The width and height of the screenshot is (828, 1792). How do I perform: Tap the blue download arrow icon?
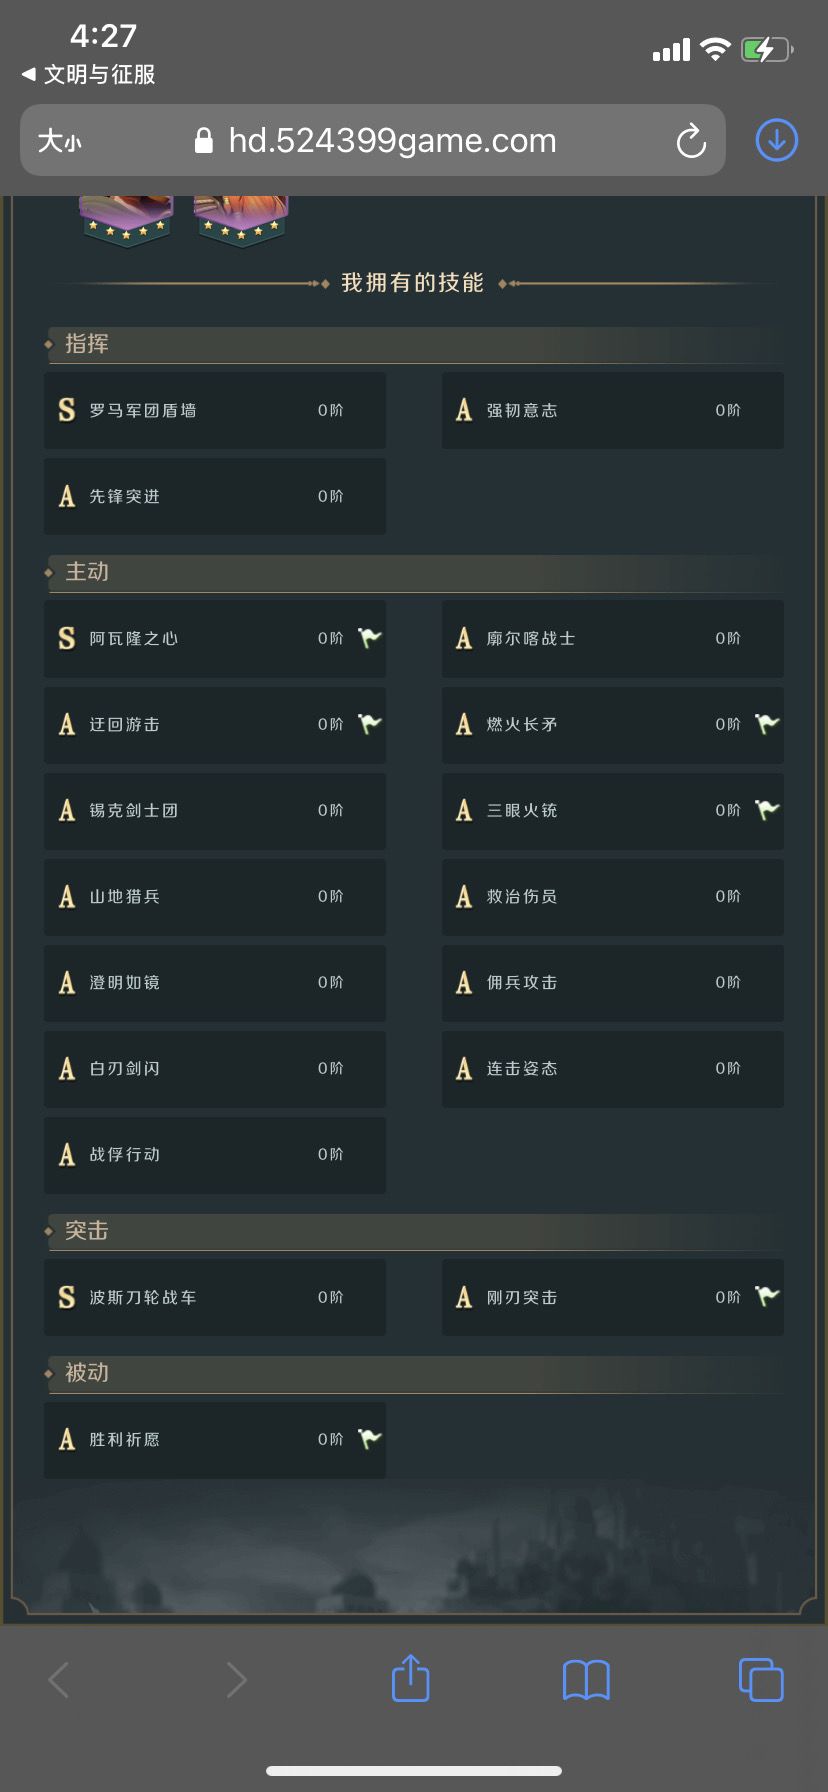(775, 140)
